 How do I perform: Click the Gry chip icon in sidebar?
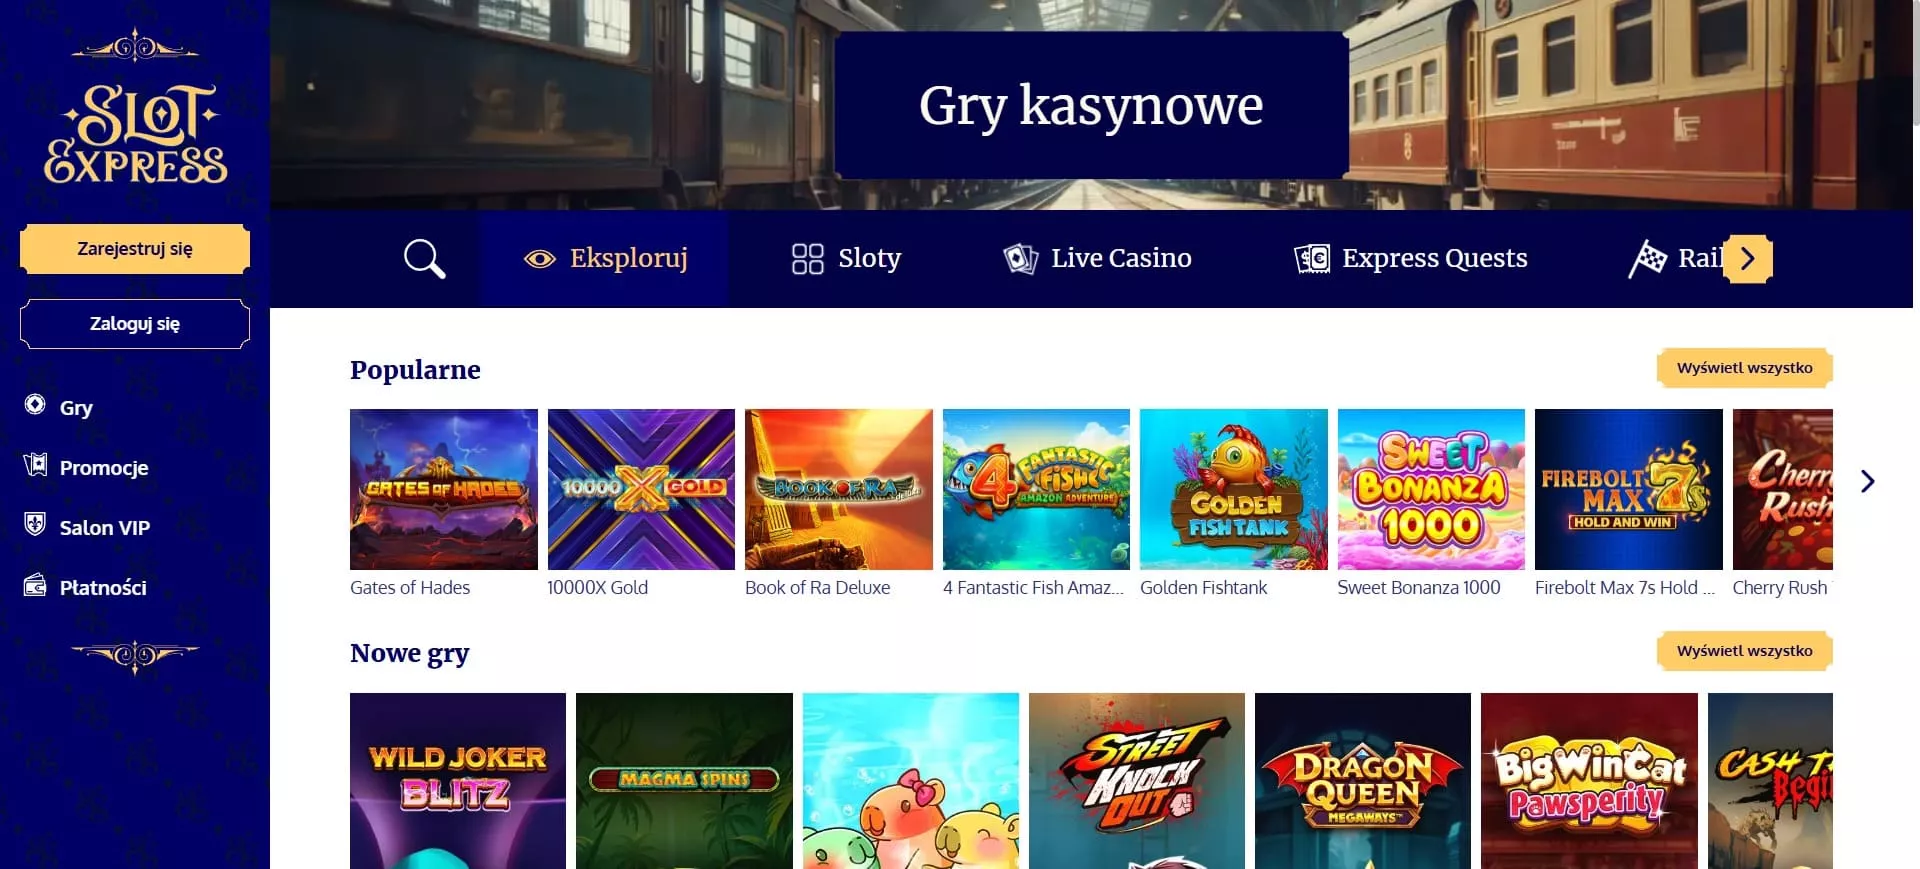click(x=35, y=405)
